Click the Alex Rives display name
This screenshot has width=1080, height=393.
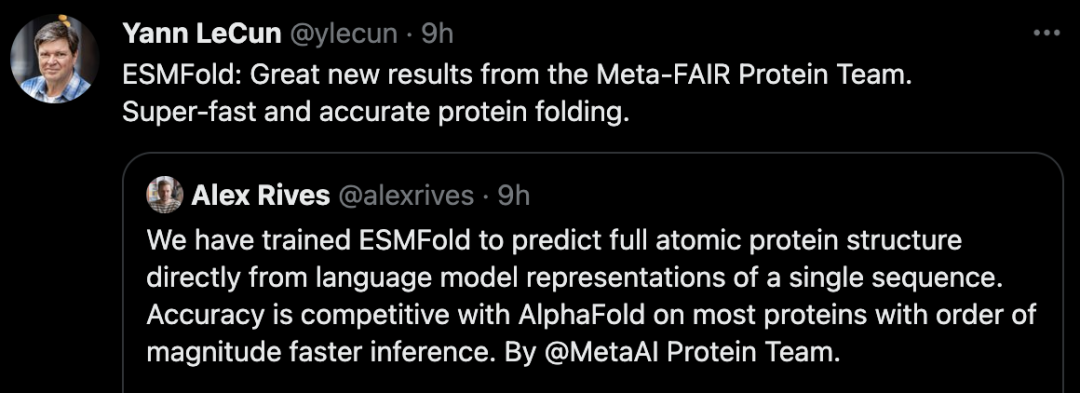coord(260,196)
